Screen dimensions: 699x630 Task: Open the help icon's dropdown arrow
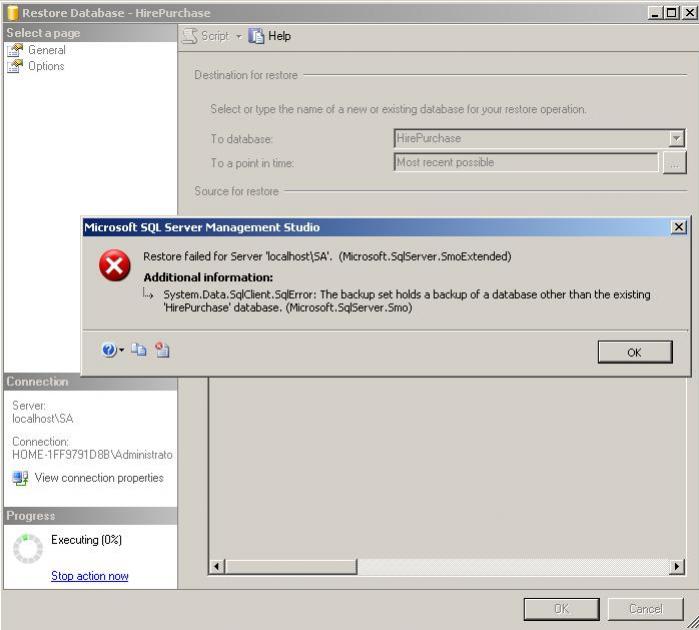121,350
